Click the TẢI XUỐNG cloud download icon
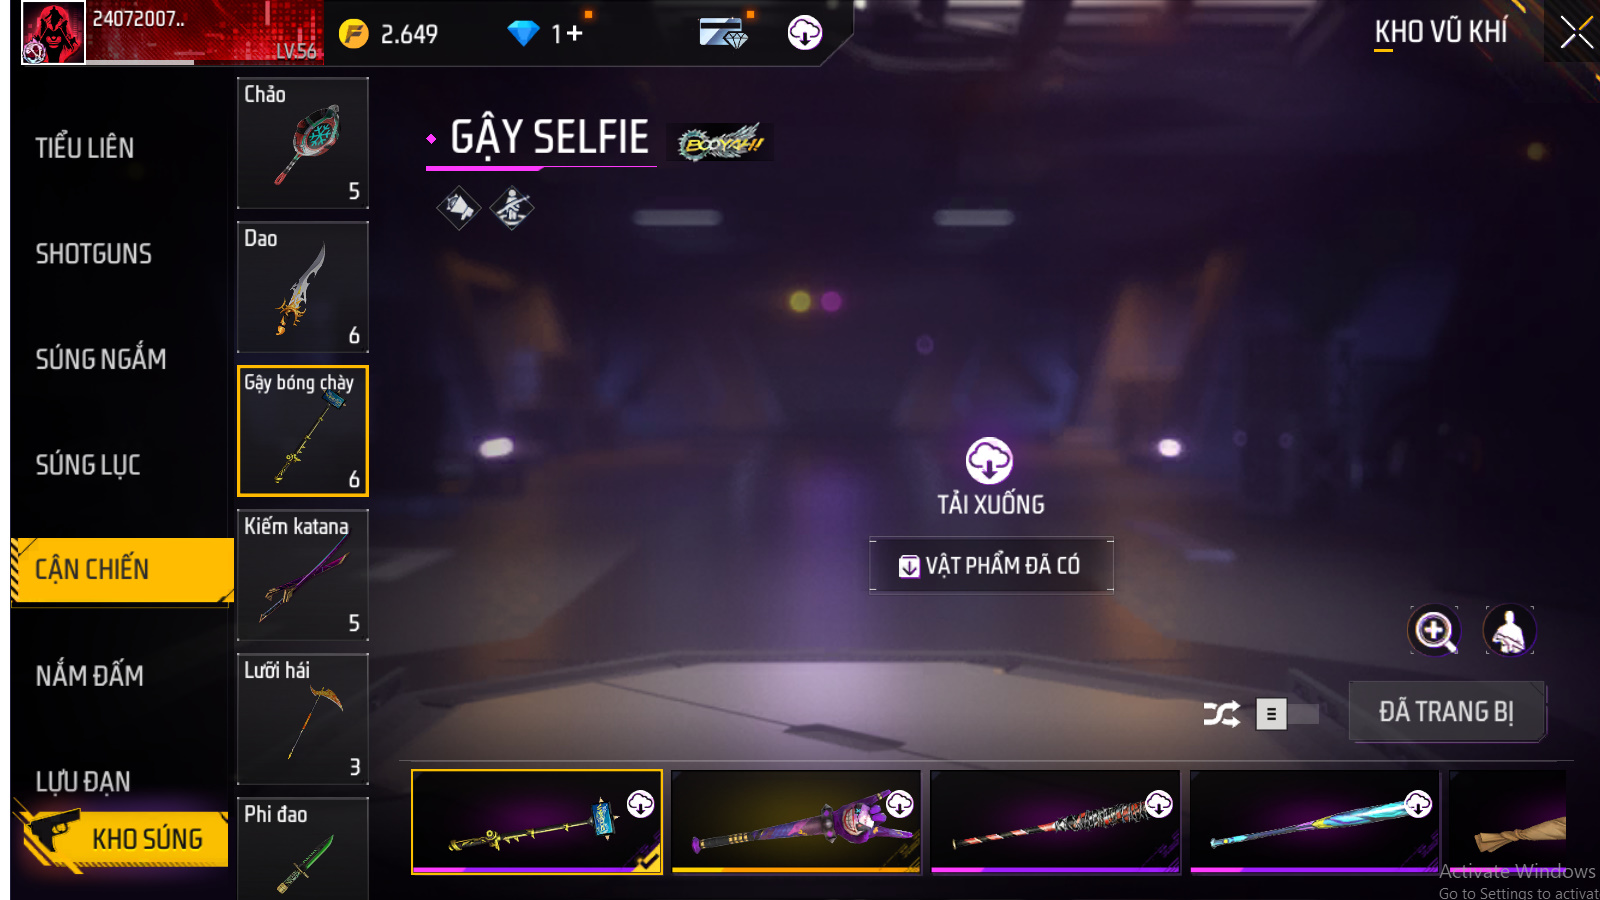The image size is (1600, 900). (x=989, y=461)
